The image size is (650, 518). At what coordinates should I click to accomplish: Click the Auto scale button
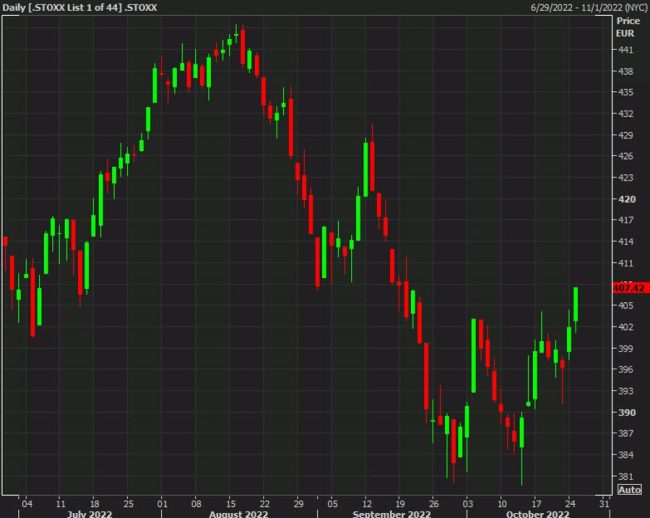pos(629,490)
